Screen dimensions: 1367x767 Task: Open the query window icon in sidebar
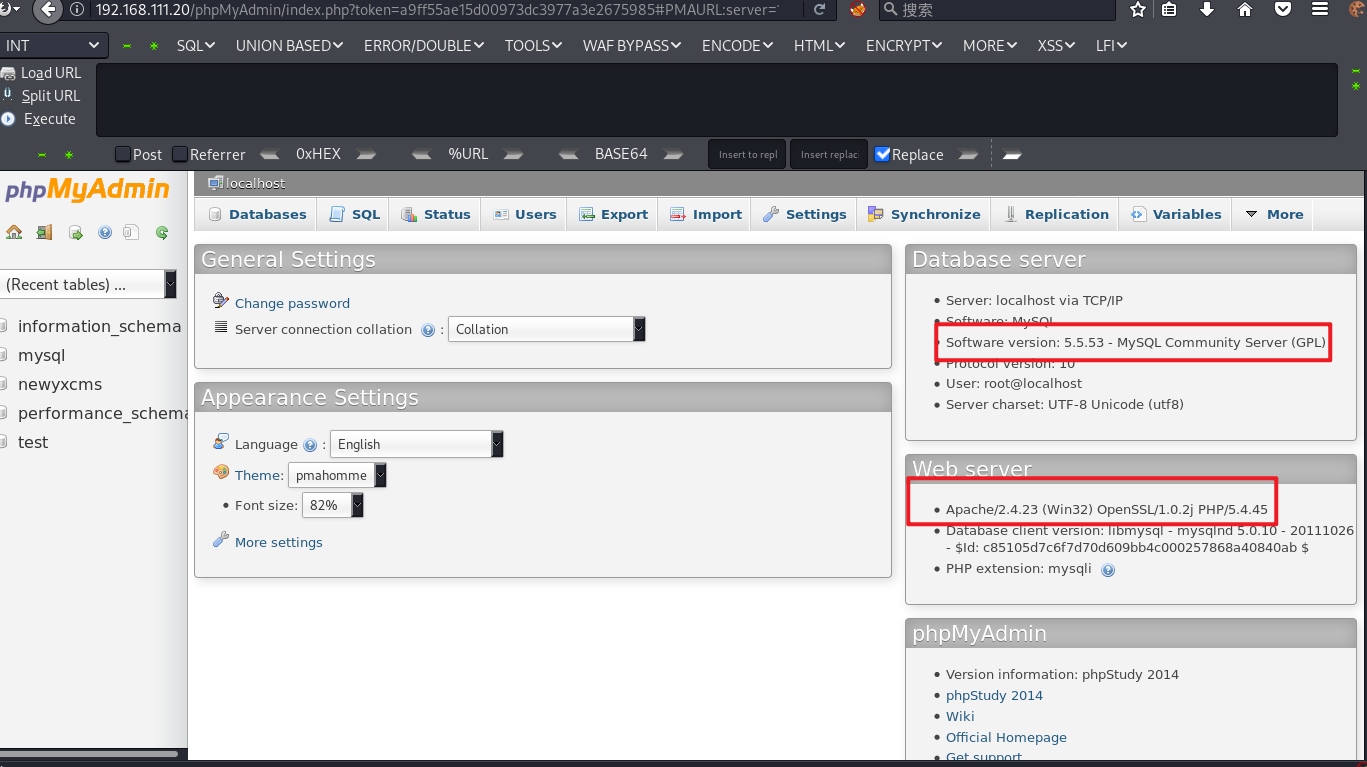pyautogui.click(x=75, y=232)
